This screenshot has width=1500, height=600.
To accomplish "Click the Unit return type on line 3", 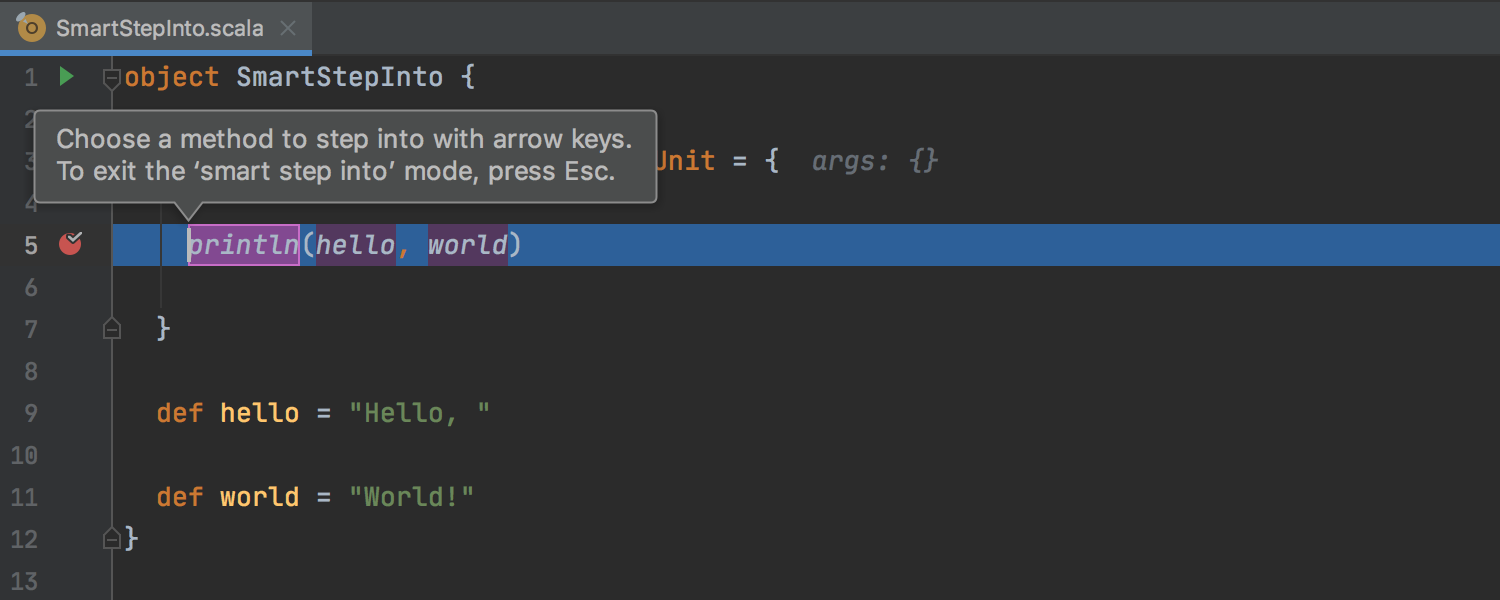I will pyautogui.click(x=686, y=161).
